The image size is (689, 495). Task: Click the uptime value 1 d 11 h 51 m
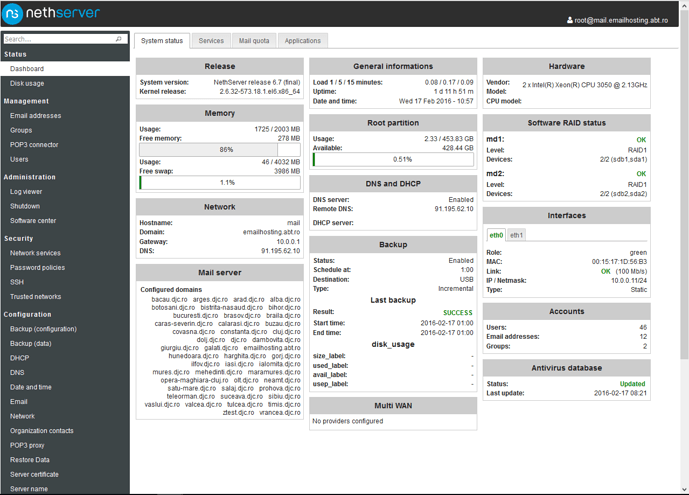453,92
